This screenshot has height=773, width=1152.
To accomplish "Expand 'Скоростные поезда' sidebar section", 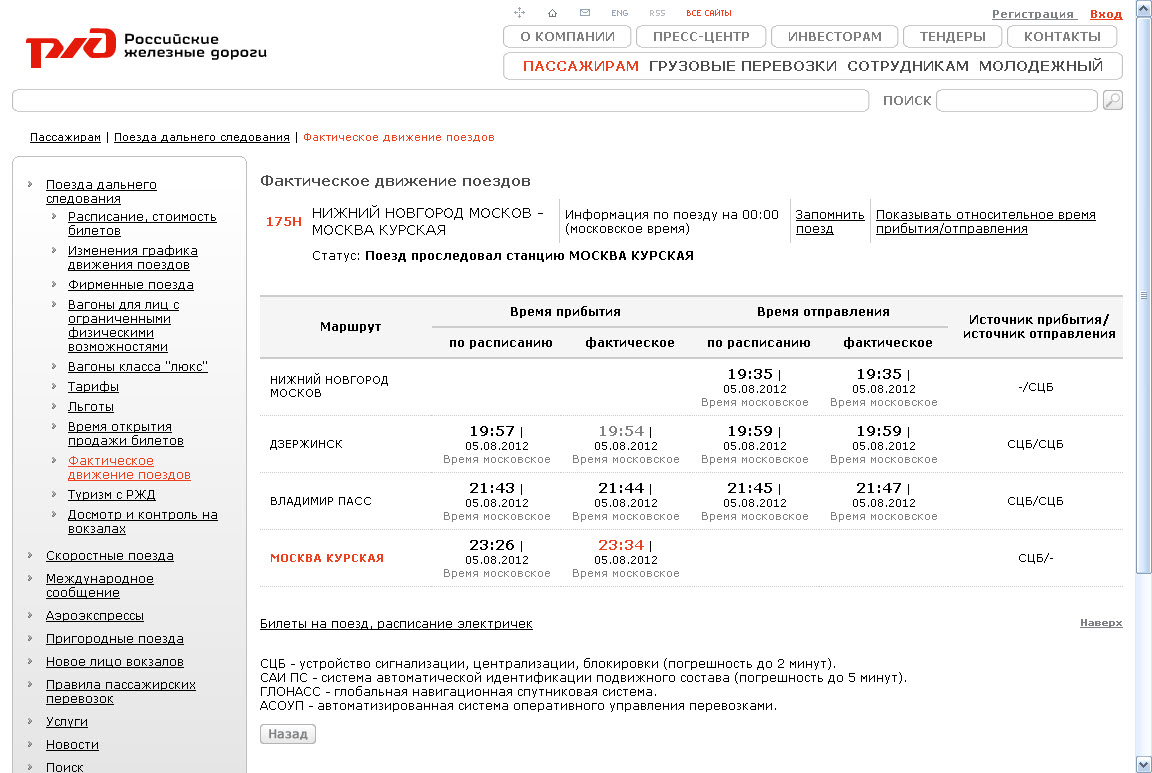I will (x=110, y=556).
